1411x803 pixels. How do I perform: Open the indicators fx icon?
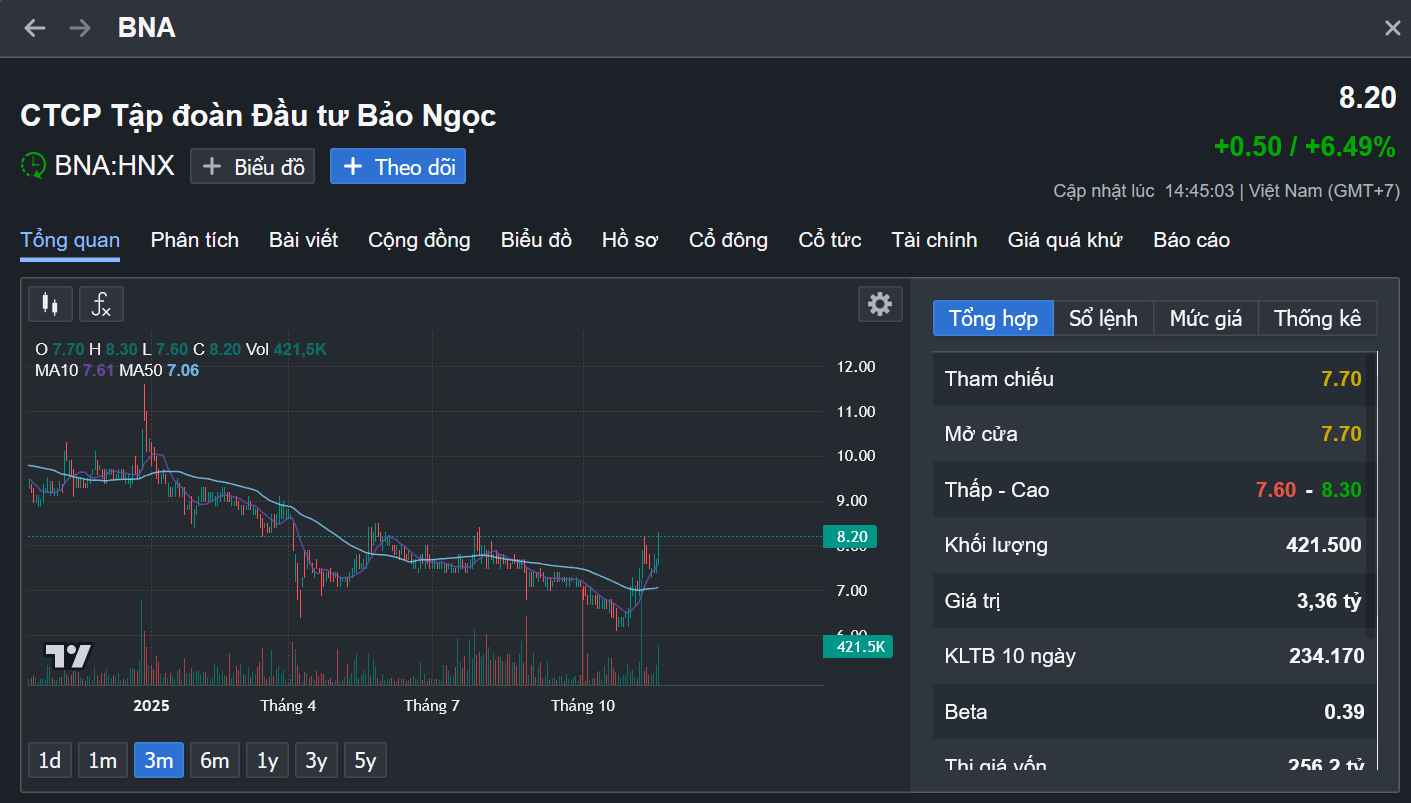click(101, 304)
